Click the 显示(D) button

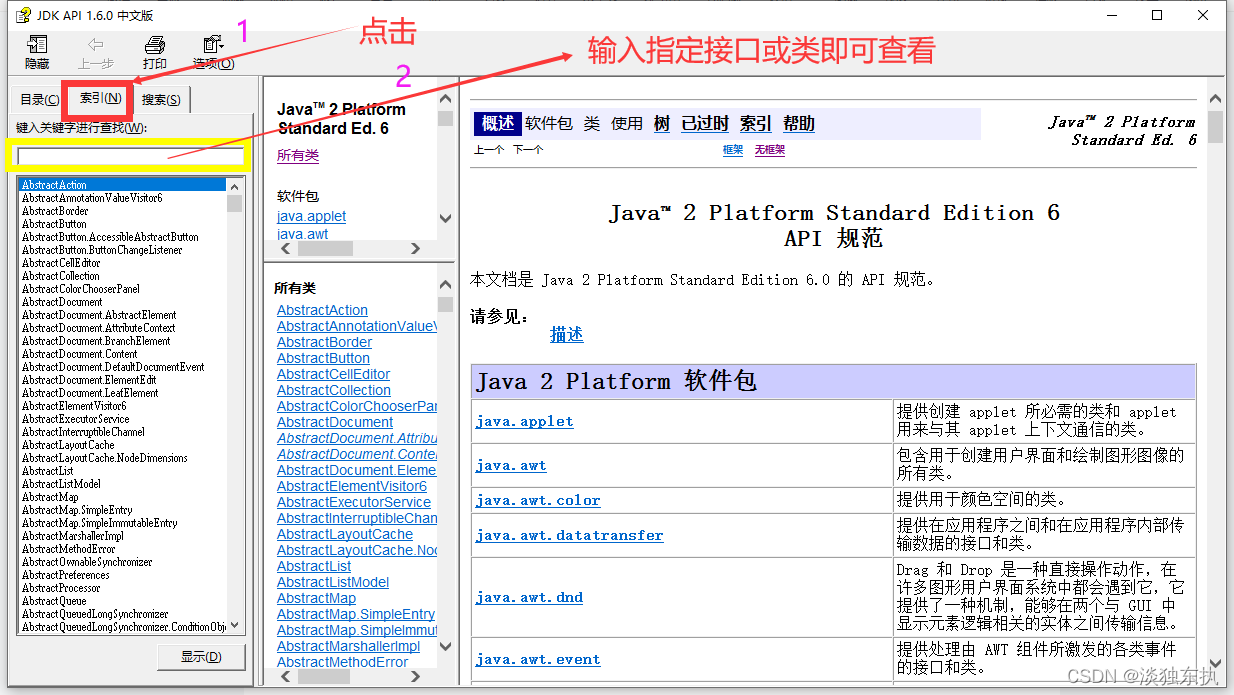tap(201, 657)
